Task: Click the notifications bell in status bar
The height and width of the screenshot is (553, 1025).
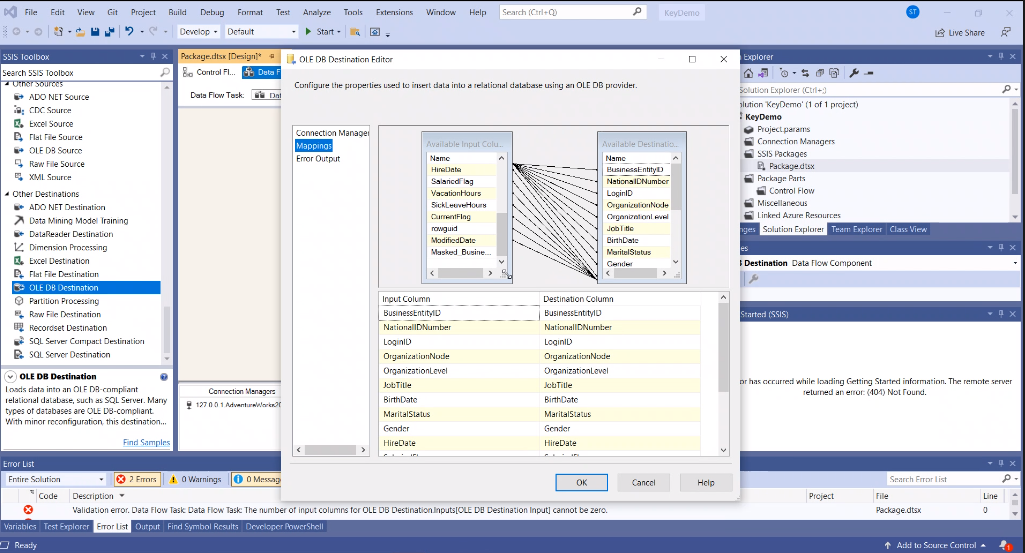Action: [x=1005, y=545]
